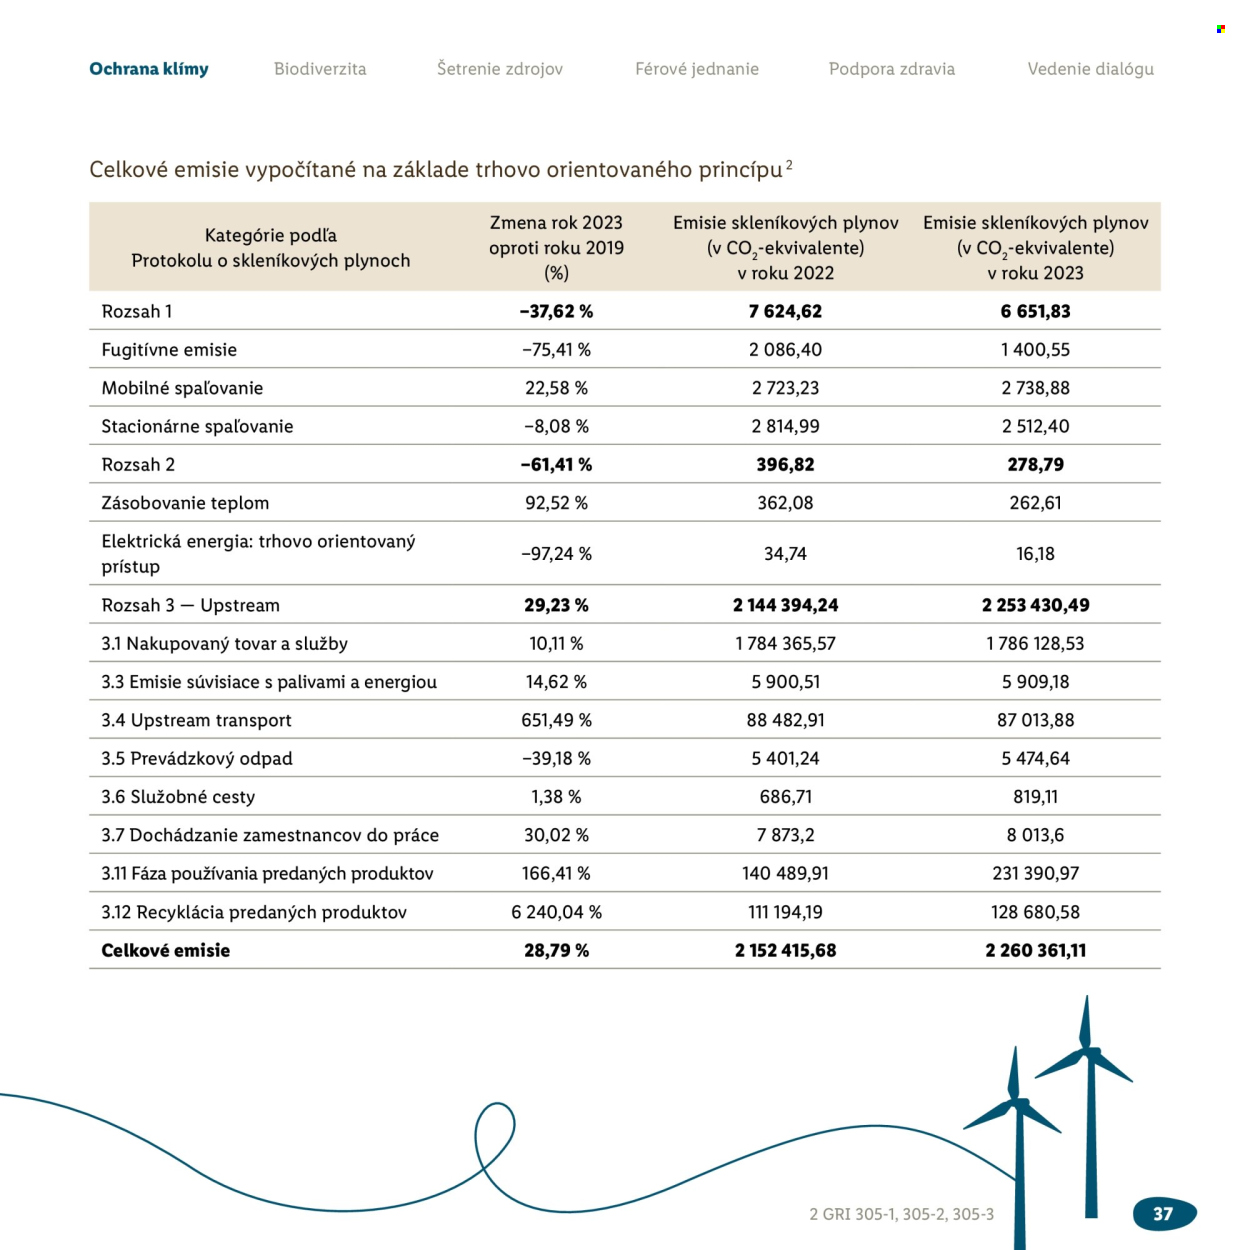1250x1250 pixels.
Task: Go to Podpora zdravia tab
Action: click(892, 69)
